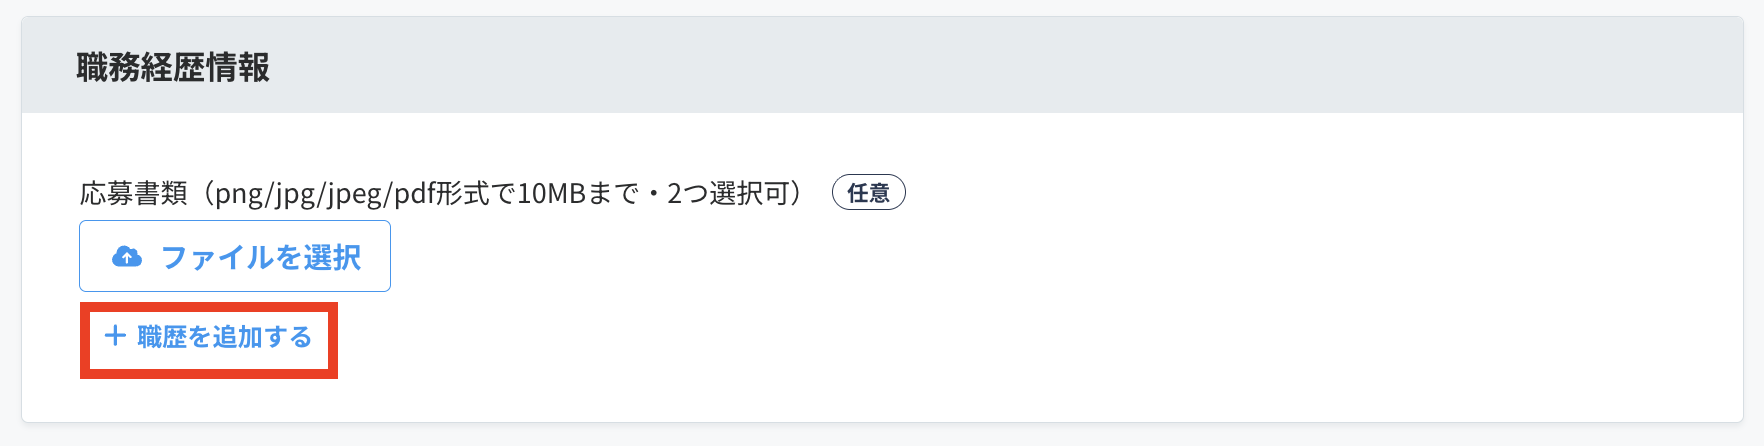Image resolution: width=1764 pixels, height=446 pixels.
Task: Click the 職歴を追加する link
Action: click(224, 337)
